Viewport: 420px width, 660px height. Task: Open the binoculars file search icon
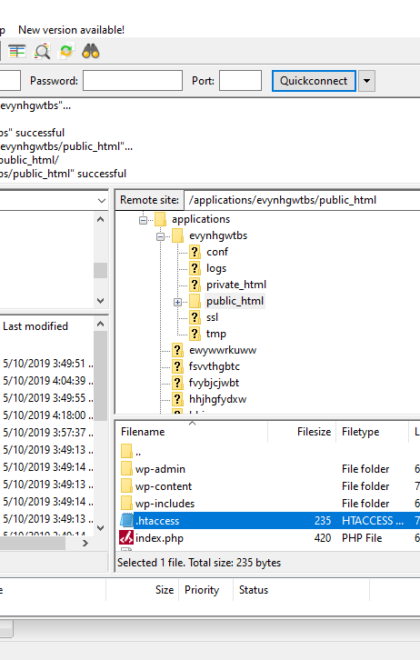[90, 51]
